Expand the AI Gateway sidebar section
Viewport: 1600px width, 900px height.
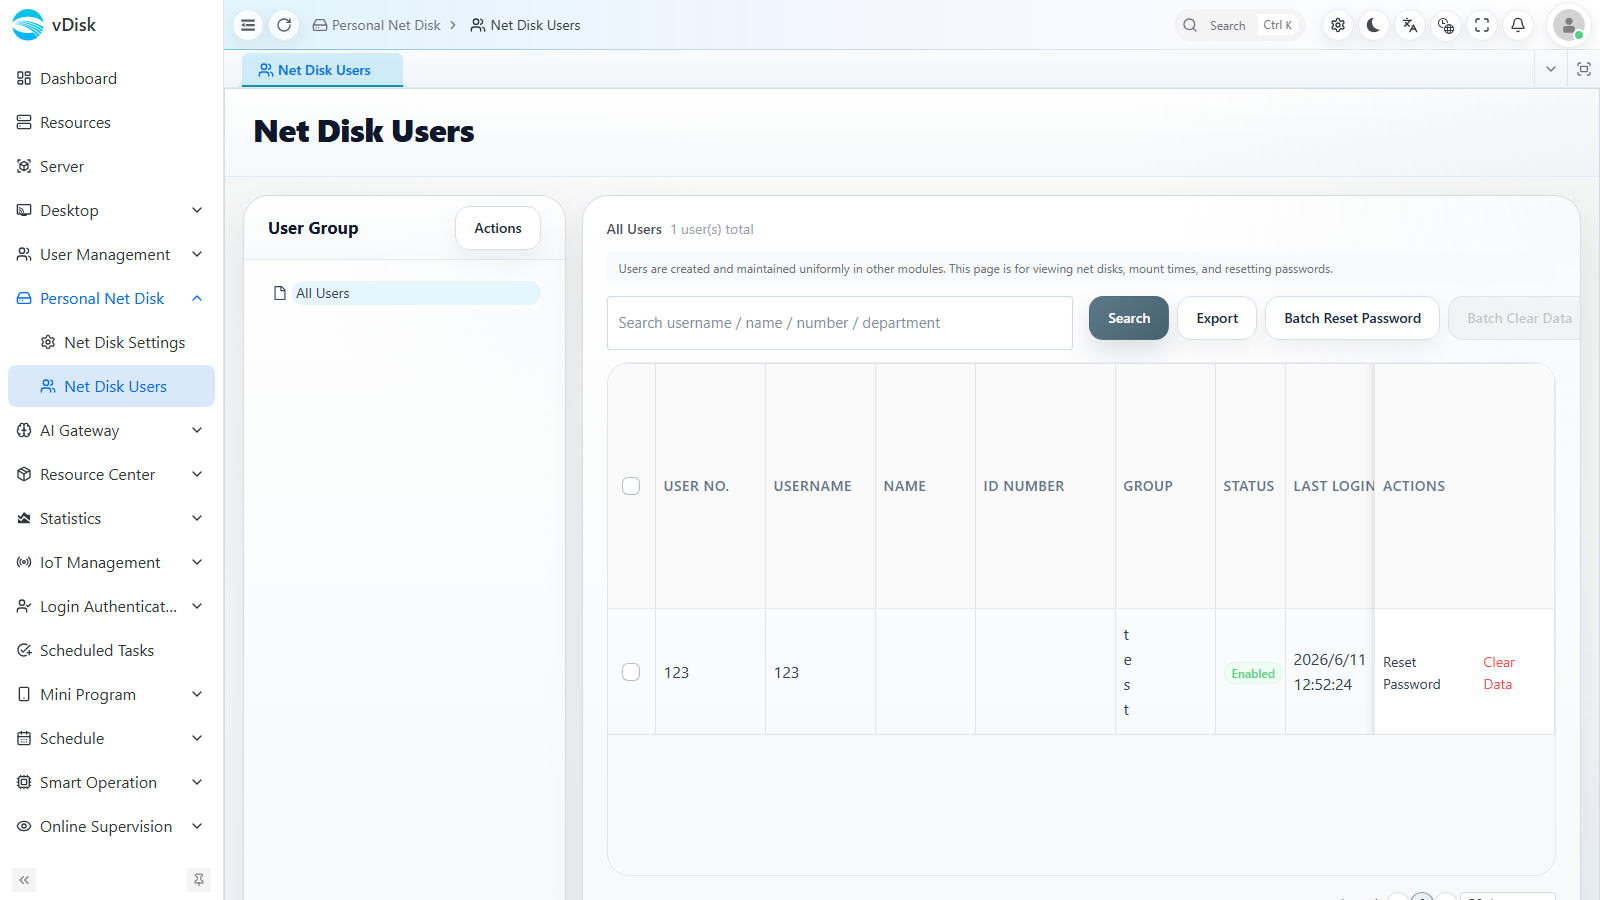111,430
